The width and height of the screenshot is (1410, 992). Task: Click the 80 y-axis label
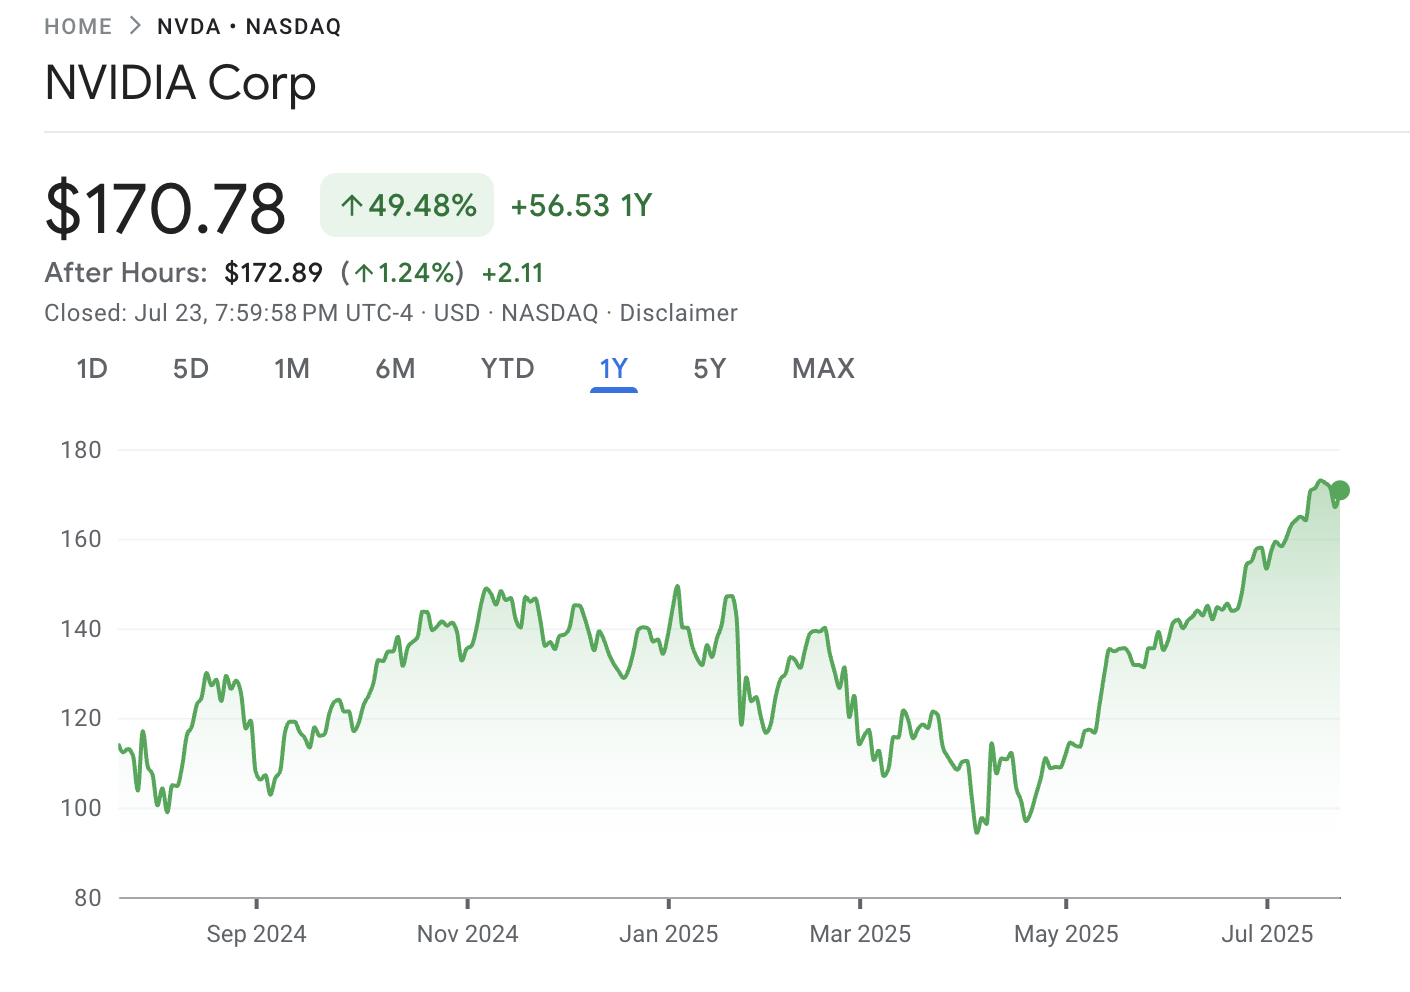pyautogui.click(x=88, y=898)
